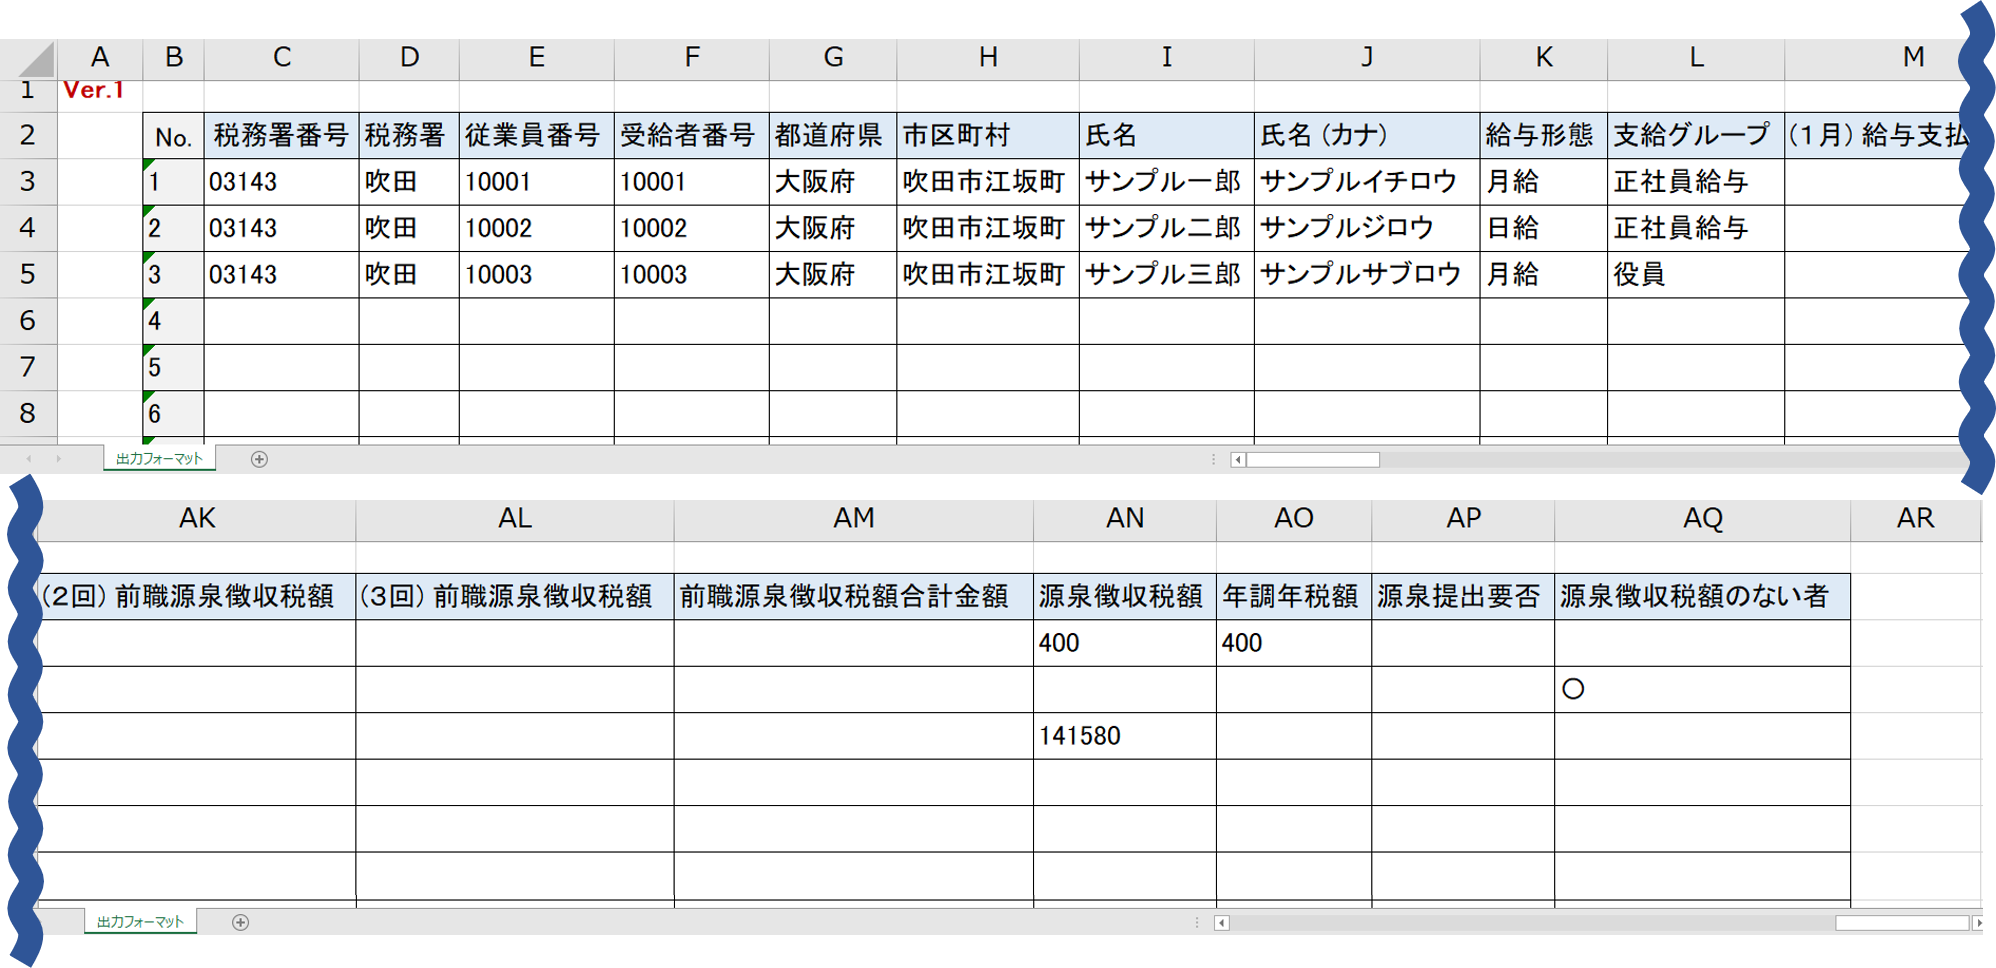Click column header G to select 都道府県 column
Image resolution: width=1996 pixels, height=968 pixels.
click(831, 57)
